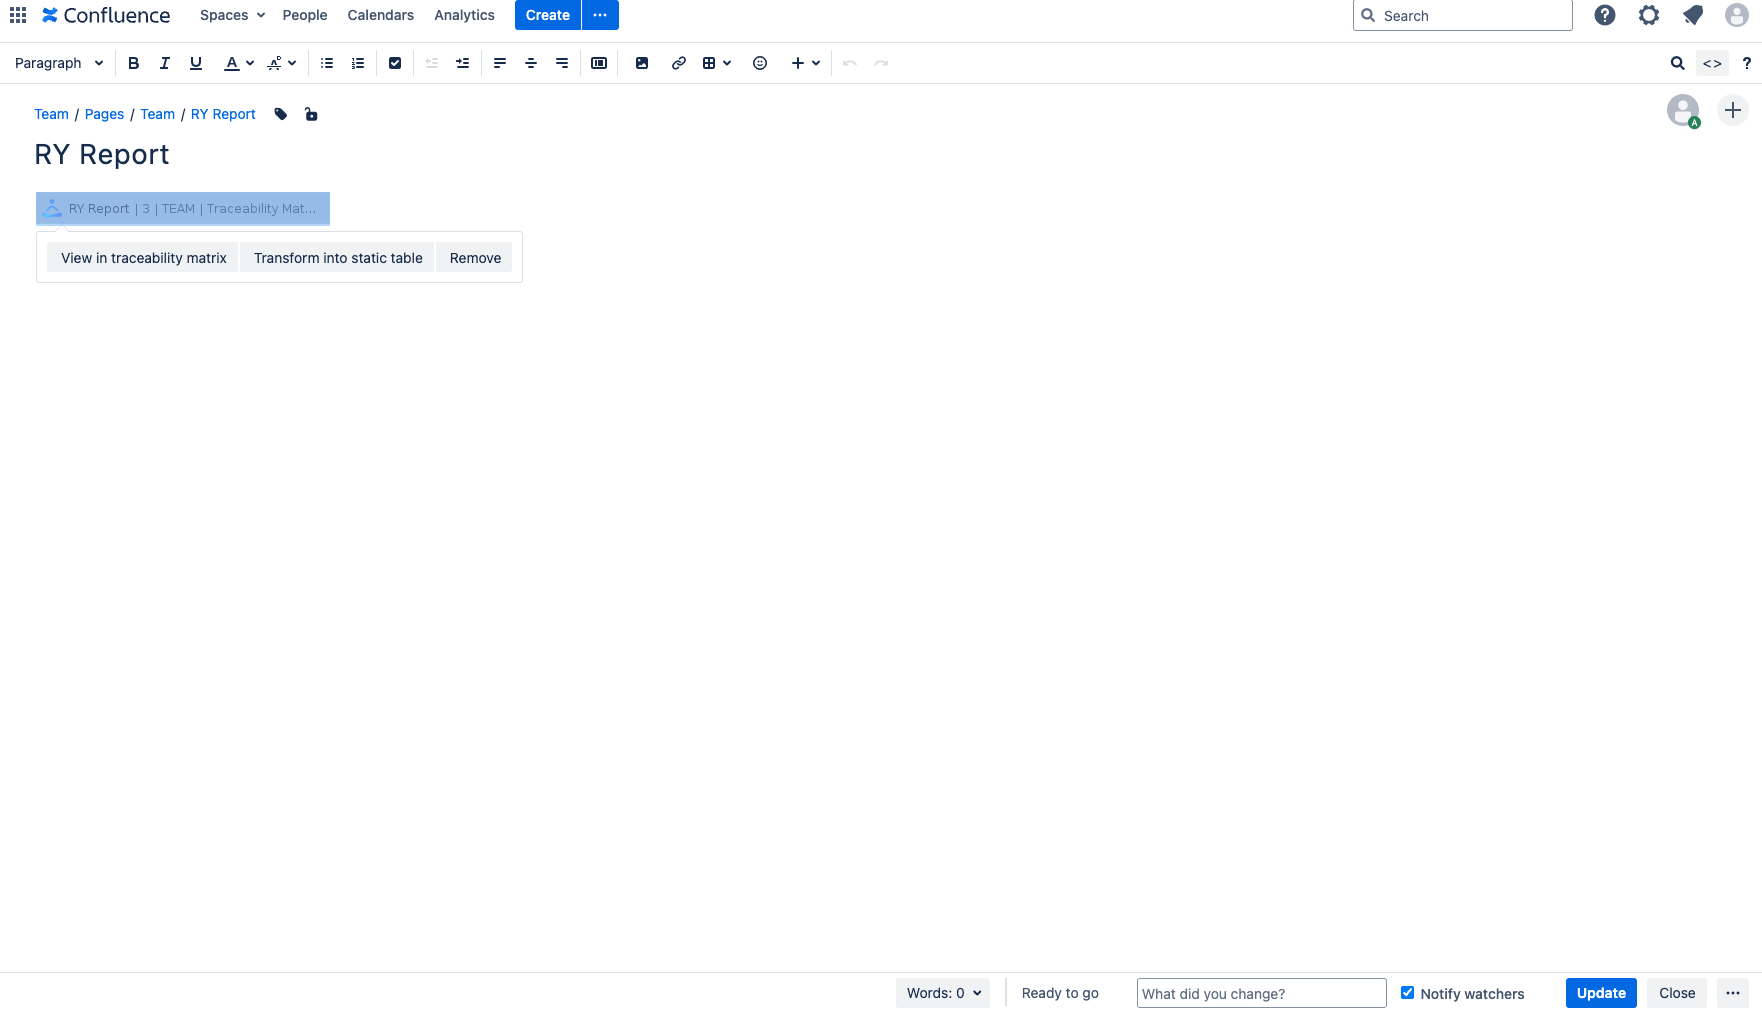The width and height of the screenshot is (1762, 1011).
Task: Open the text color picker arrow
Action: [x=250, y=63]
